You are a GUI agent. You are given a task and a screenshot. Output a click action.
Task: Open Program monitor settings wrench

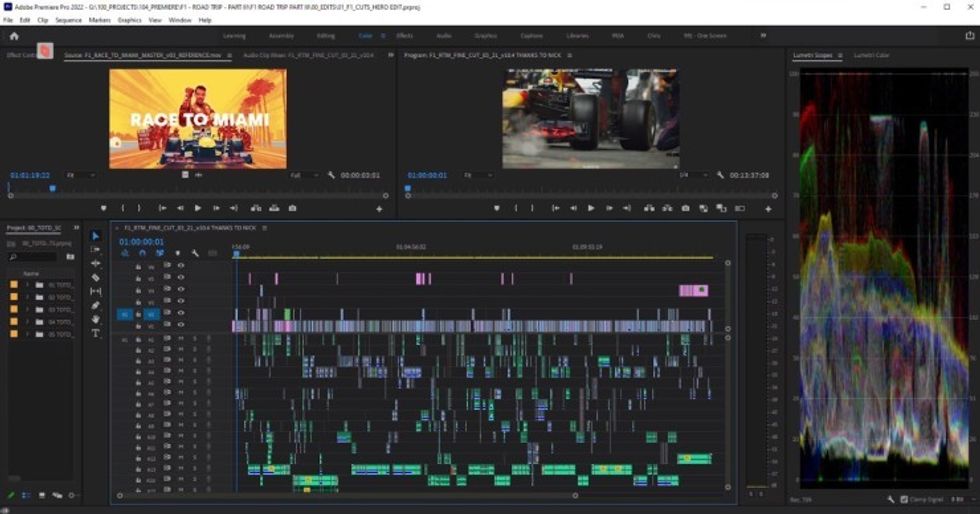pos(720,175)
